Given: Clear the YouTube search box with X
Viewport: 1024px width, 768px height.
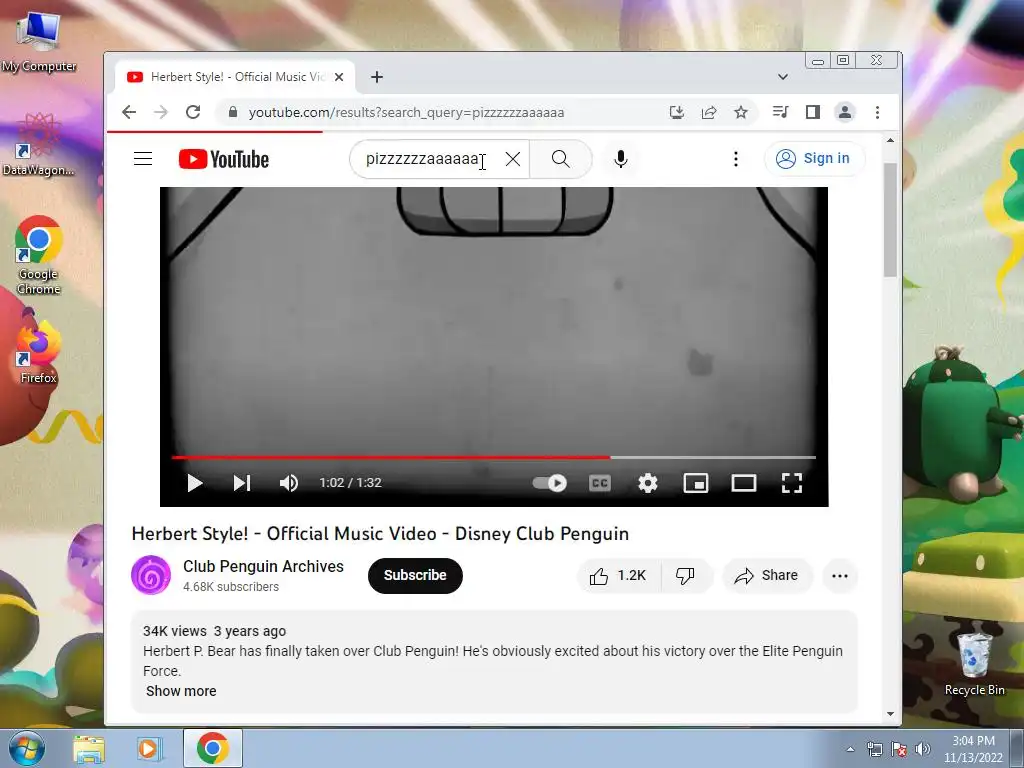Looking at the screenshot, I should coord(513,159).
